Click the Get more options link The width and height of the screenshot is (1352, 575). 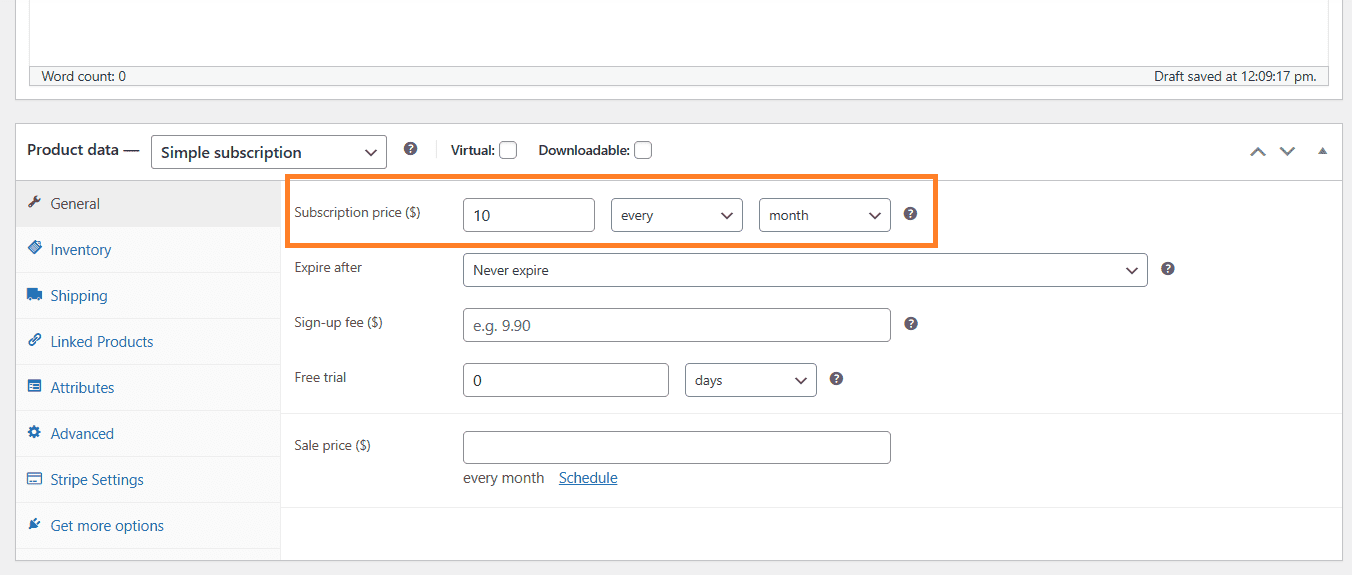(107, 526)
